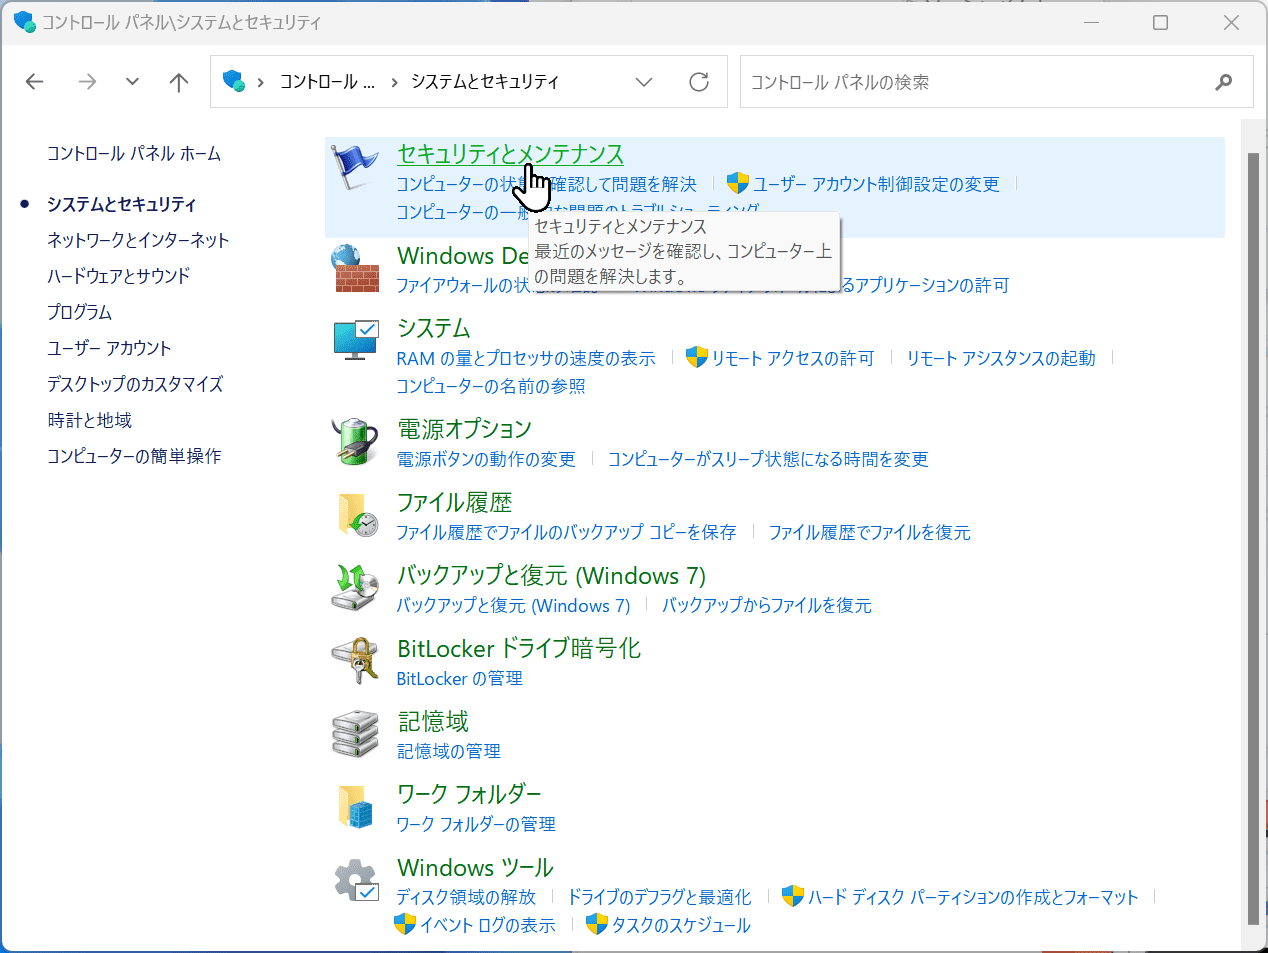Click the 電源オプション battery icon
This screenshot has height=953, width=1268.
click(355, 441)
